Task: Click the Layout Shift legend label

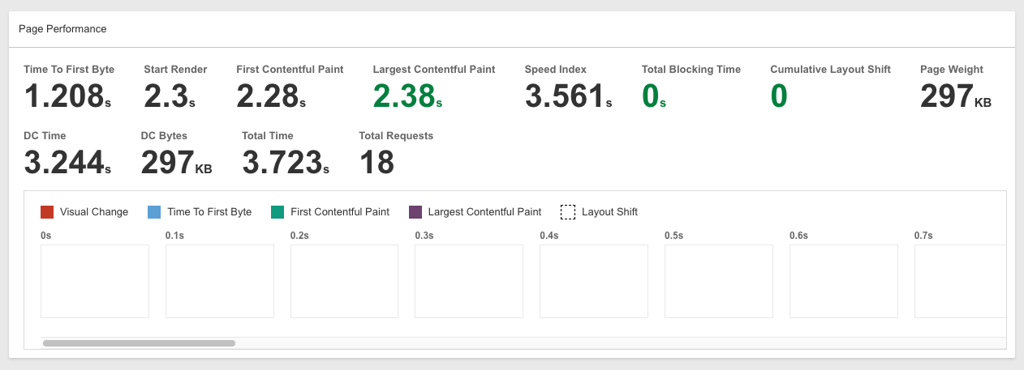Action: [x=610, y=212]
